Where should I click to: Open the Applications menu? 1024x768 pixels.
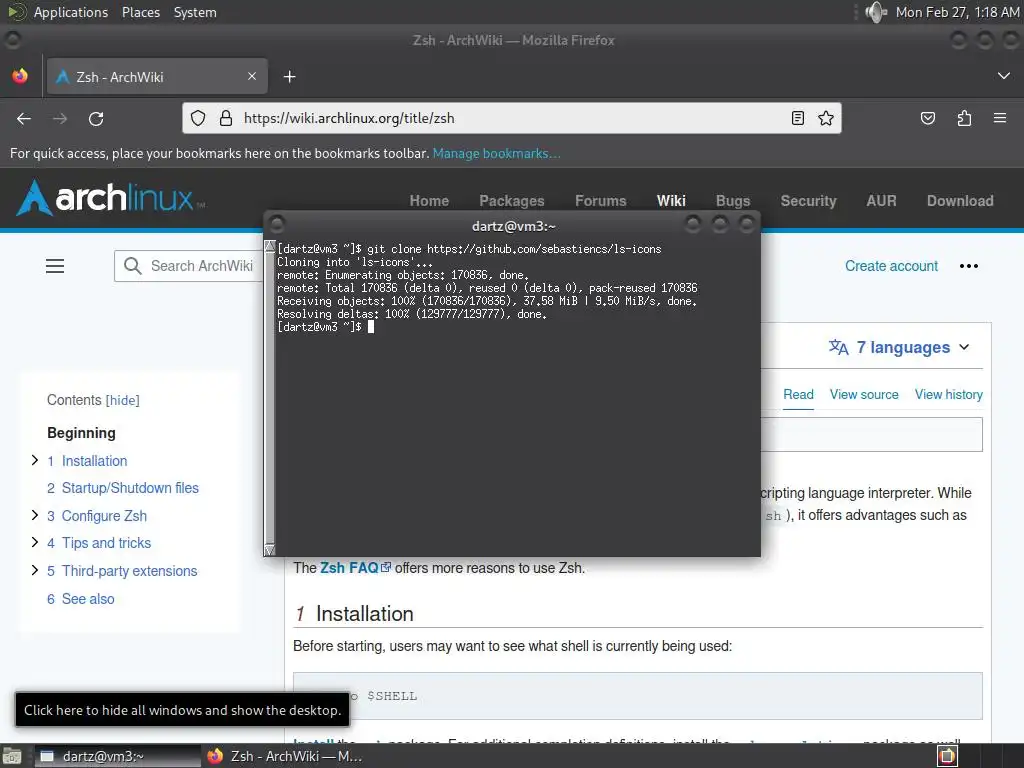pyautogui.click(x=71, y=12)
